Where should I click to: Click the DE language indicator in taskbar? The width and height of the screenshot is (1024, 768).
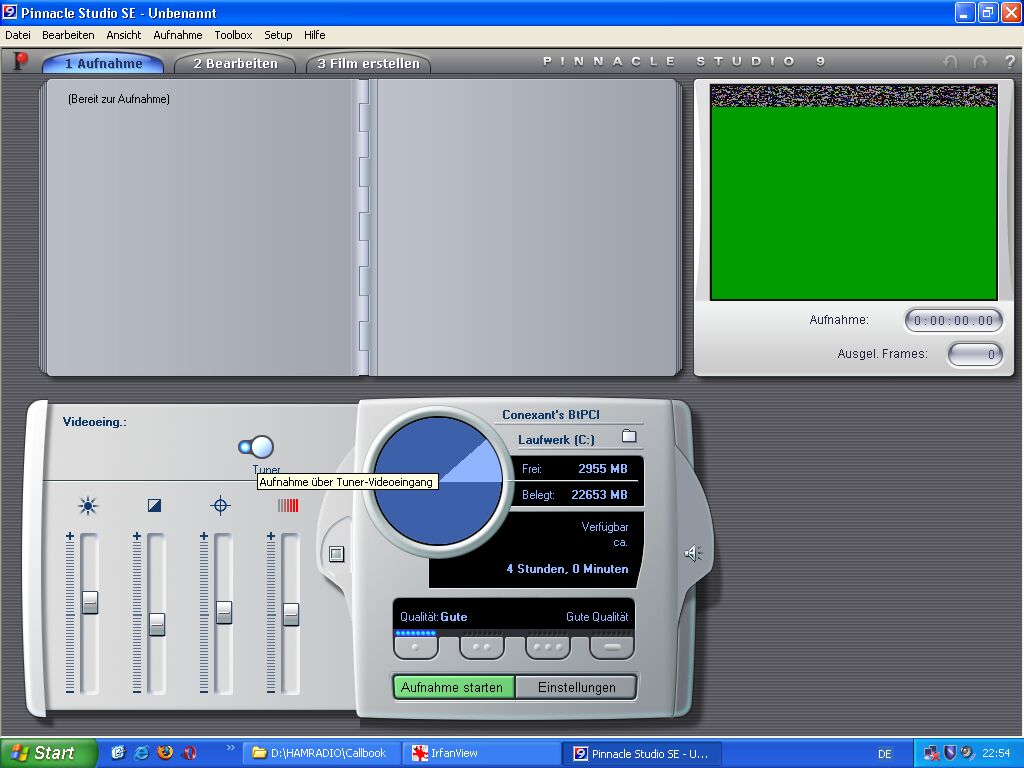point(884,754)
